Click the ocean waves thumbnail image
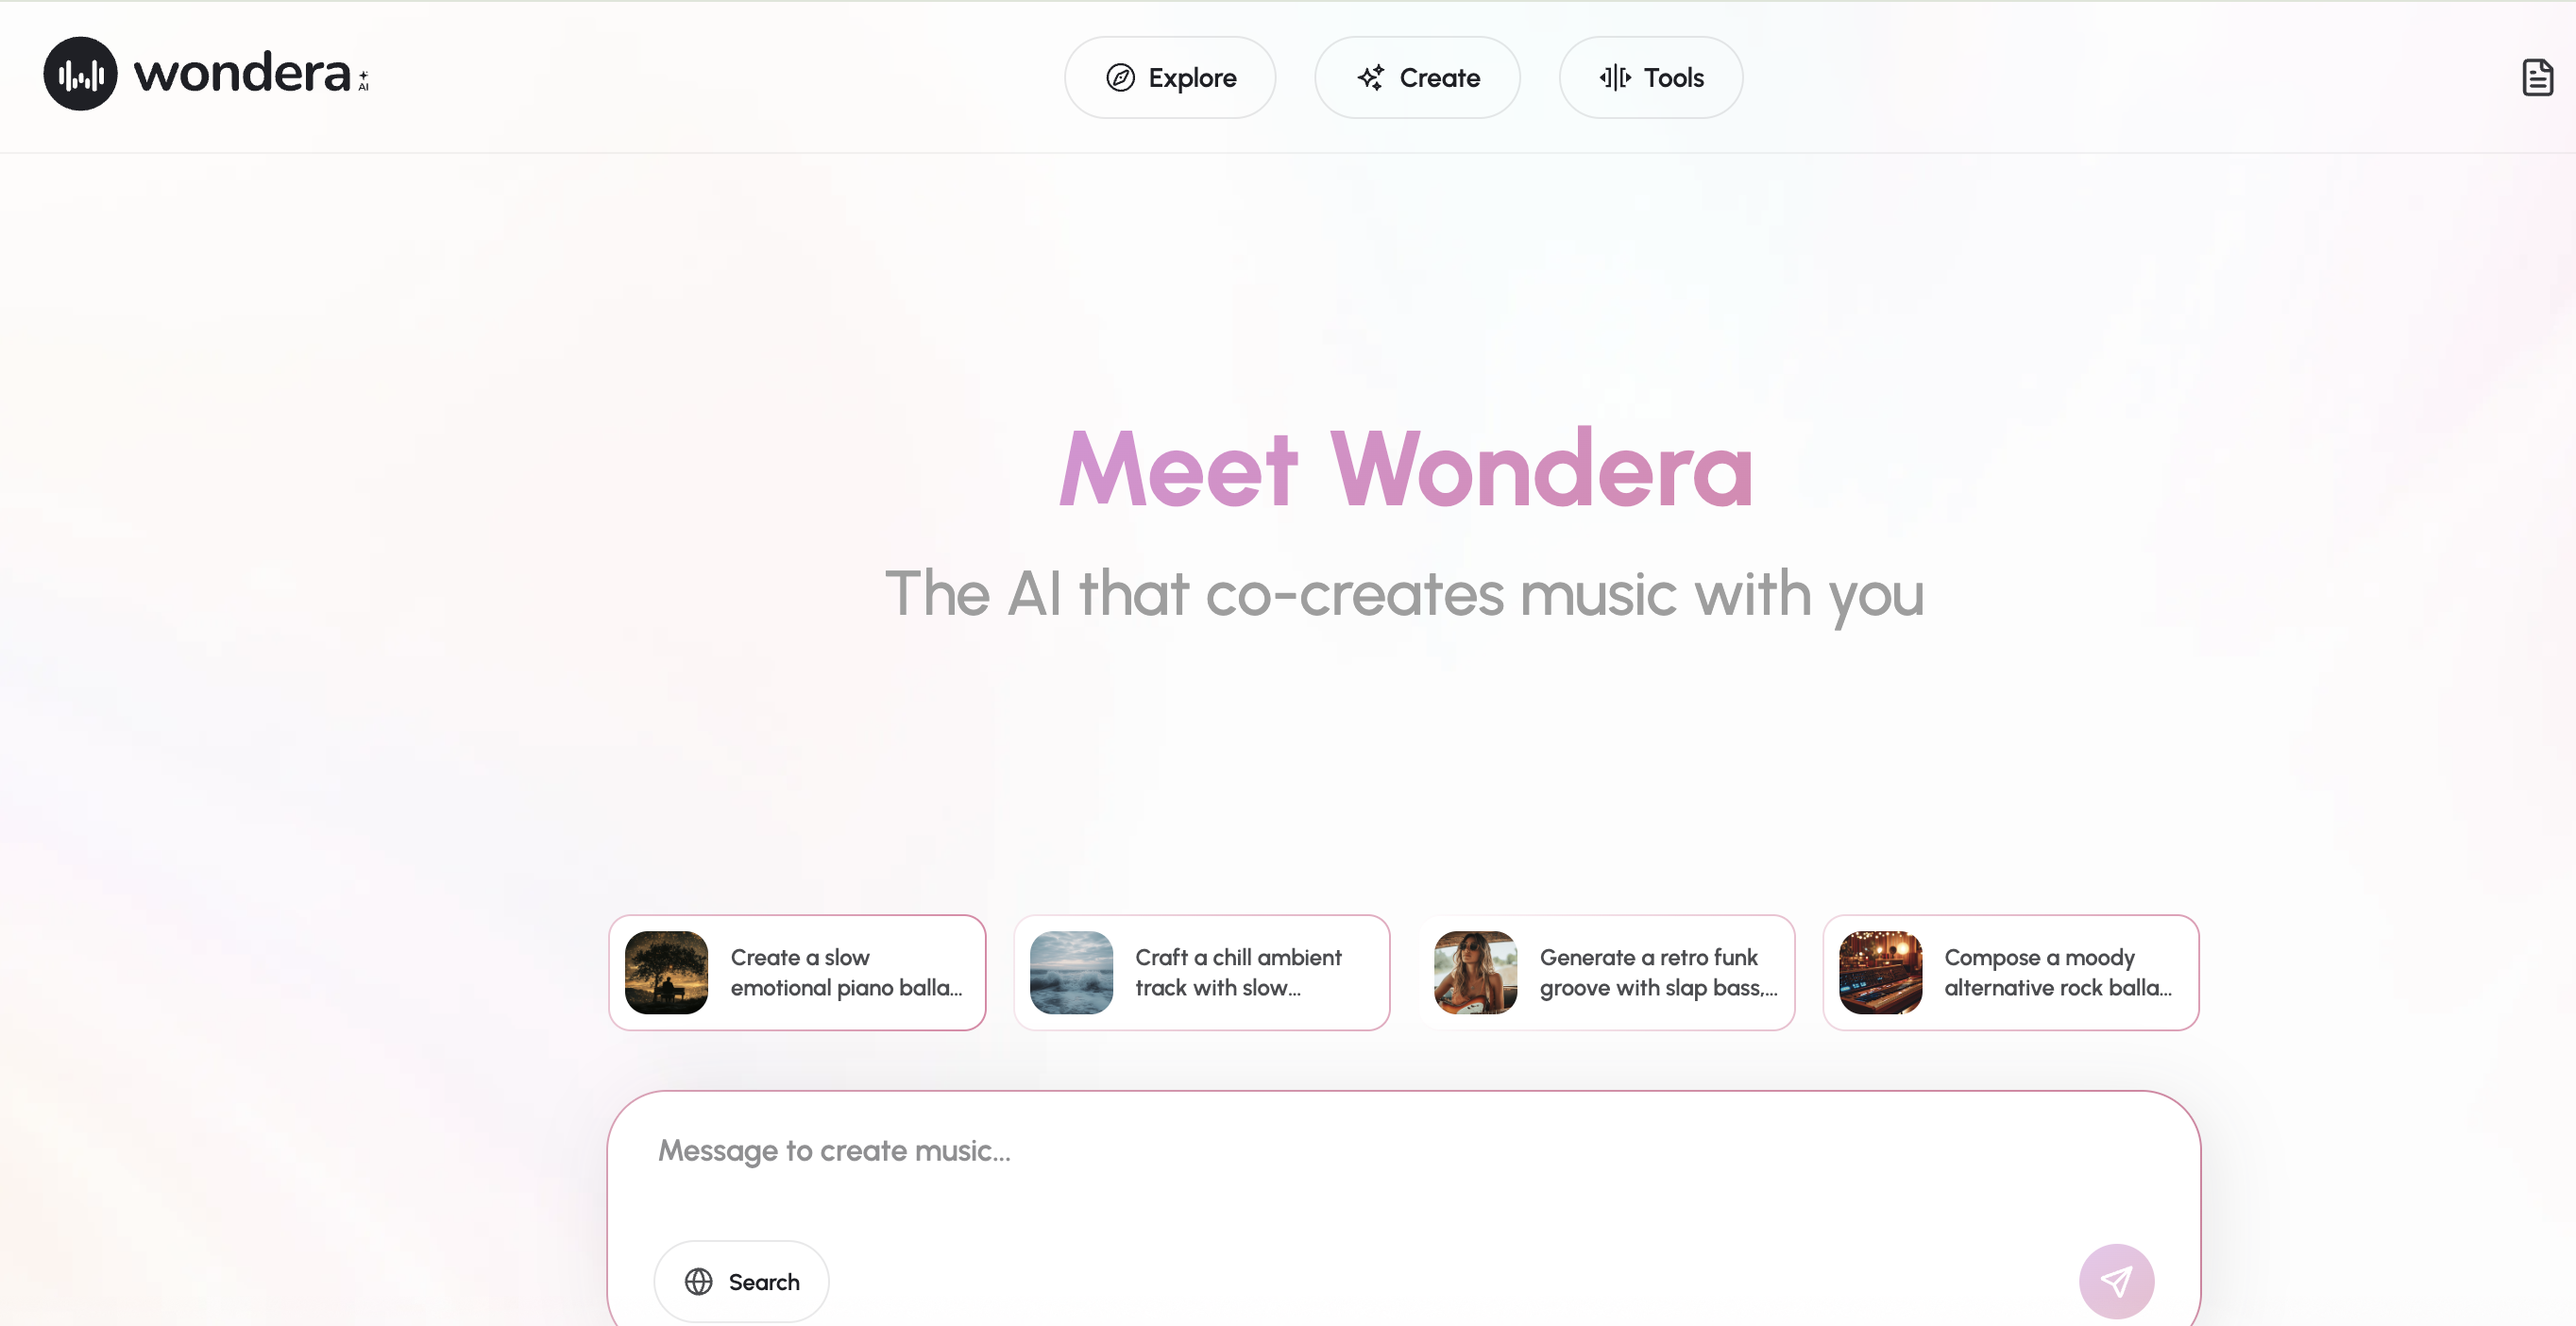 pyautogui.click(x=1071, y=972)
